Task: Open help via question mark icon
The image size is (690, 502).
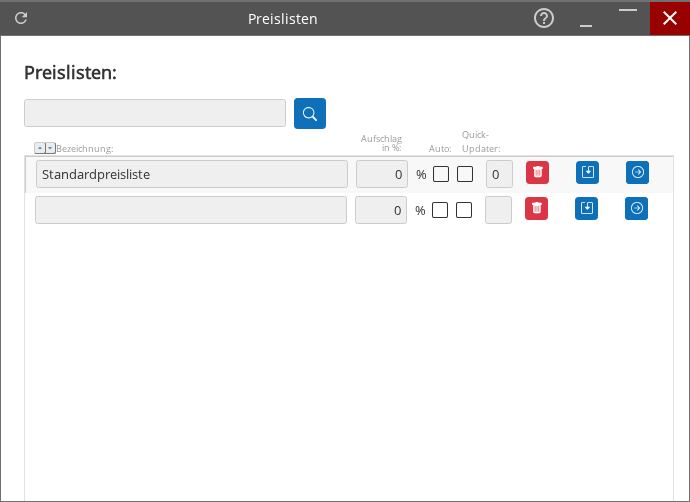Action: click(544, 18)
